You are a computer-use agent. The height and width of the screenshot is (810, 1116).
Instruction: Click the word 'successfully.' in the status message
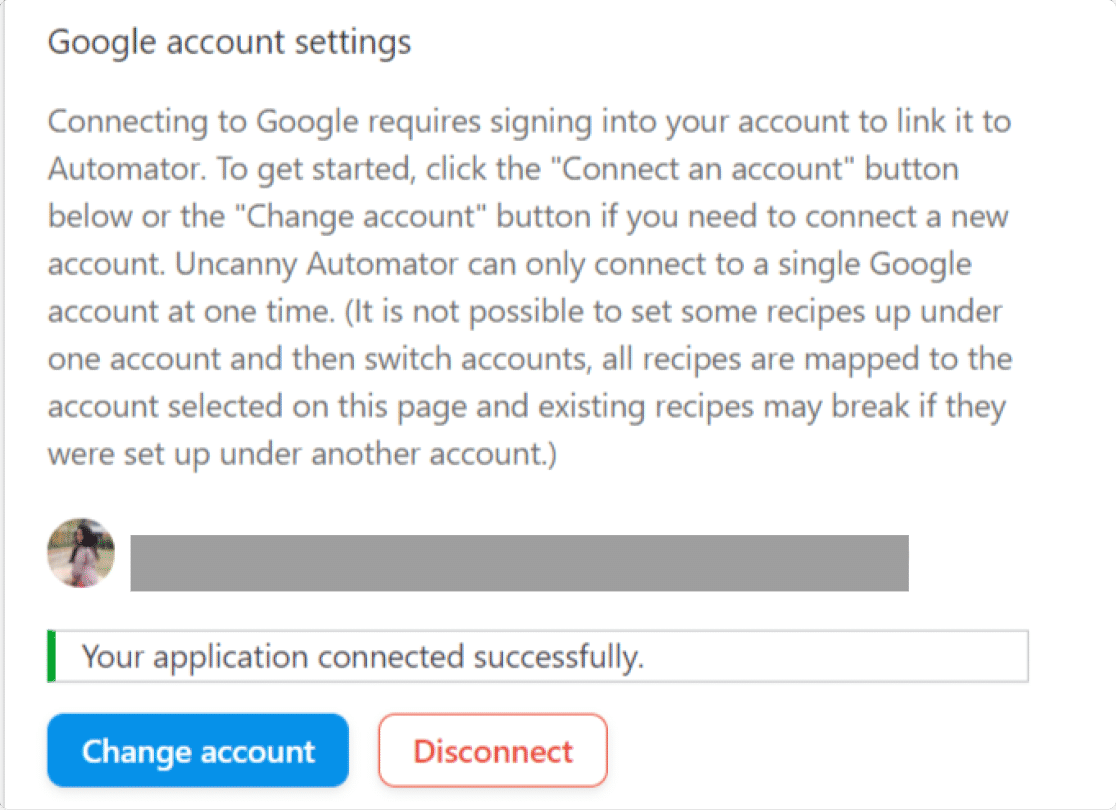[559, 656]
